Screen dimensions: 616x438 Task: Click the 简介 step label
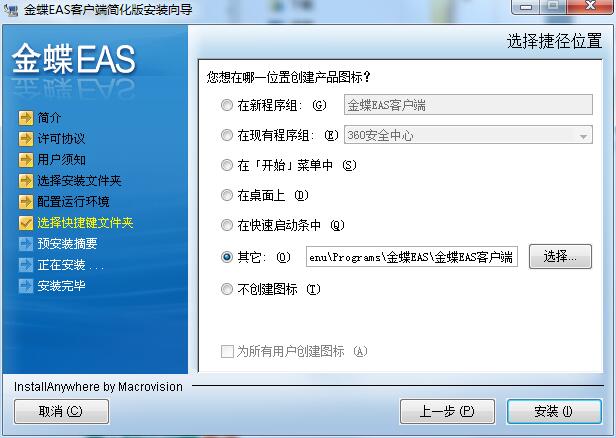tap(49, 117)
